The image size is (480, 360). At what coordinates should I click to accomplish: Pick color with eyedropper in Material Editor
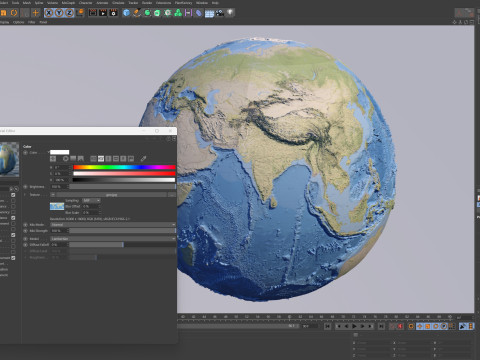143,159
